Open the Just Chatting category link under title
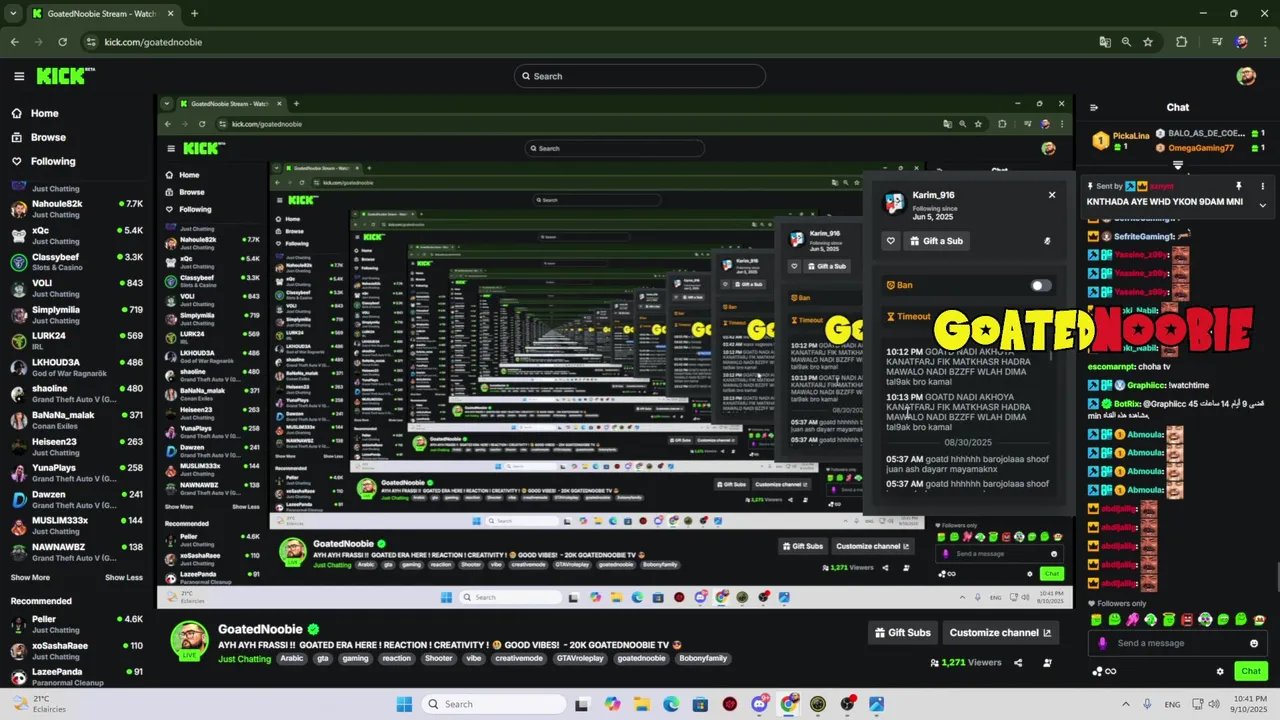This screenshot has height=720, width=1280. [x=245, y=659]
